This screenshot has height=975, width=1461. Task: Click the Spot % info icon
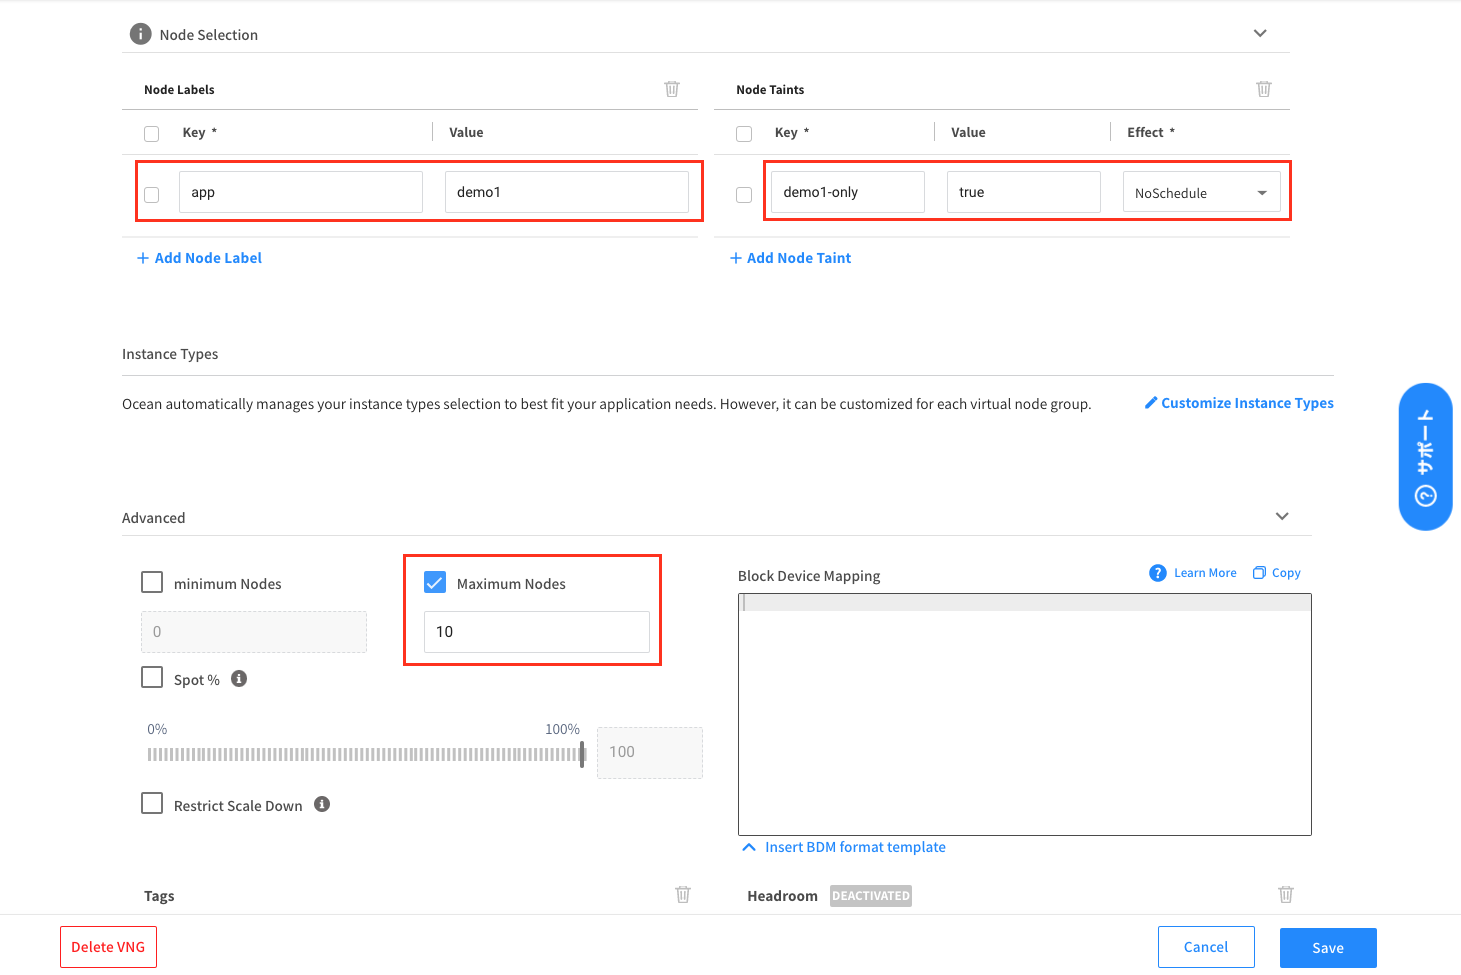click(x=239, y=678)
